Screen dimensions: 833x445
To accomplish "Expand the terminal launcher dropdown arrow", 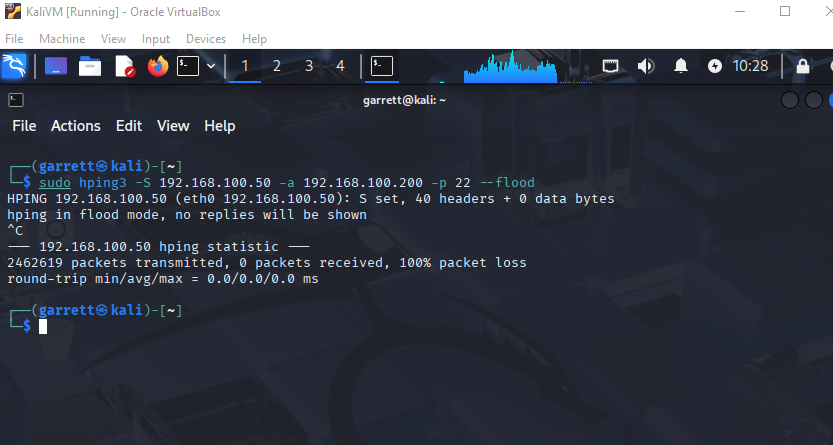I will coord(211,66).
